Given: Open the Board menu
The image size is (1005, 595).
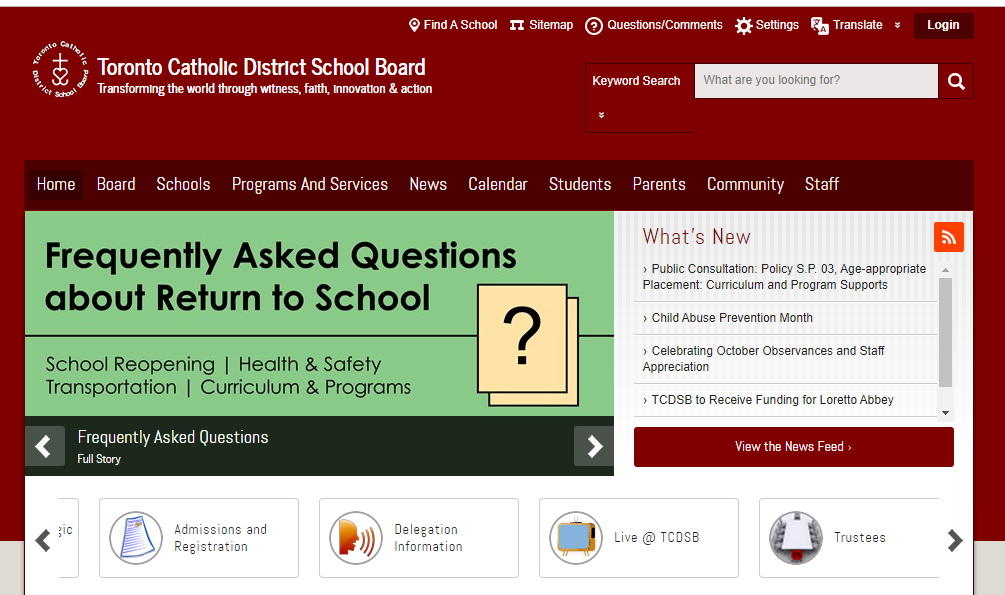Looking at the screenshot, I should click(x=116, y=185).
